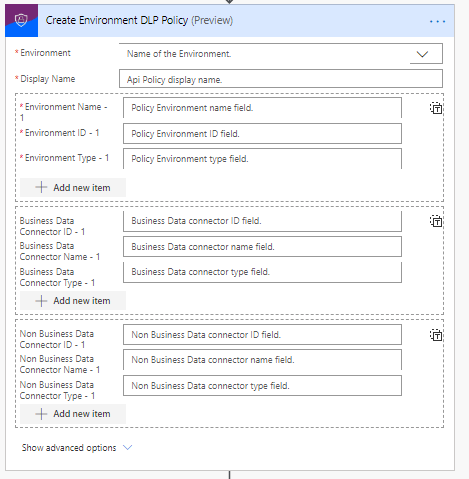Focus the Policy Environment type field
This screenshot has height=479, width=469.
tap(262, 159)
